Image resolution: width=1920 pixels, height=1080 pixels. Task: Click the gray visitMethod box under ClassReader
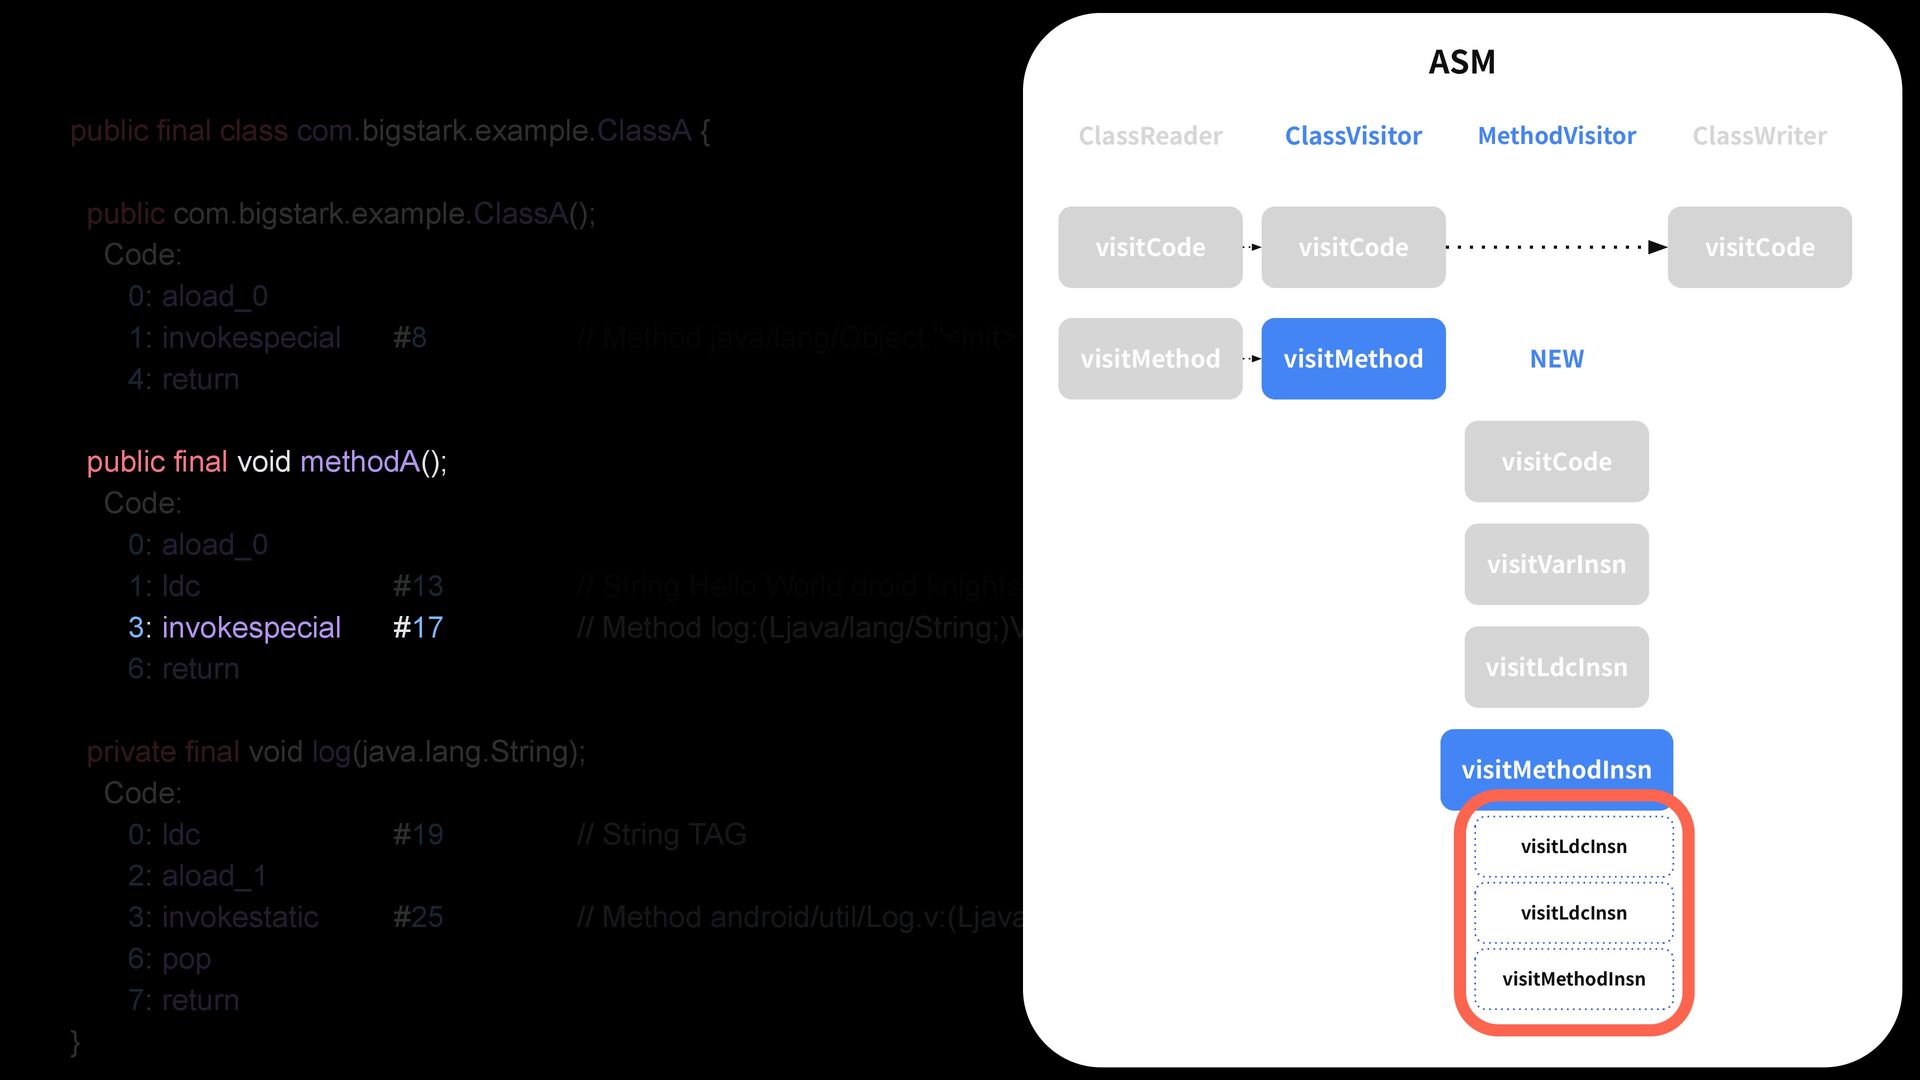1150,359
